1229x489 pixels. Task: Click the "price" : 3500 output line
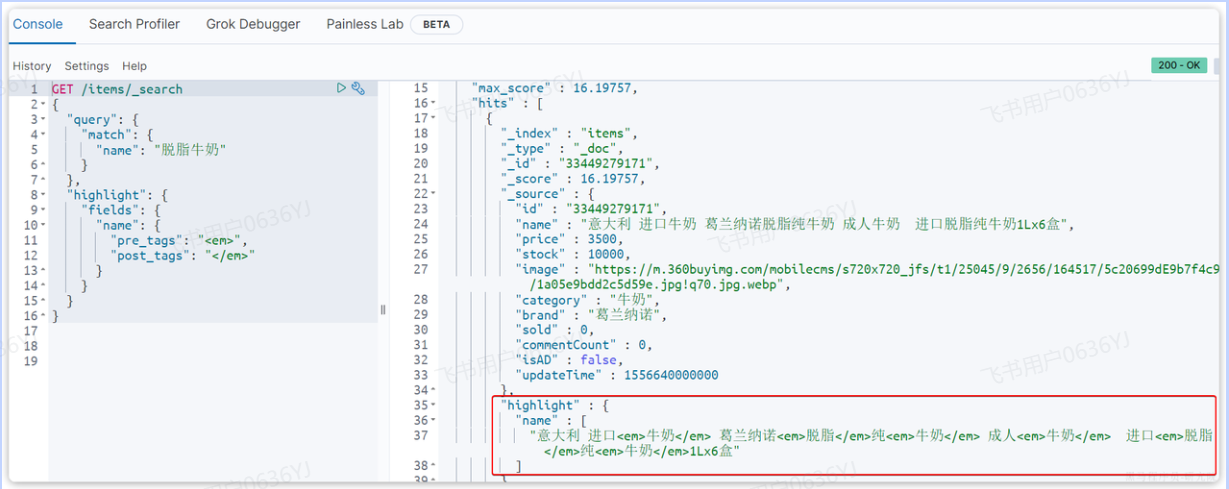(569, 240)
